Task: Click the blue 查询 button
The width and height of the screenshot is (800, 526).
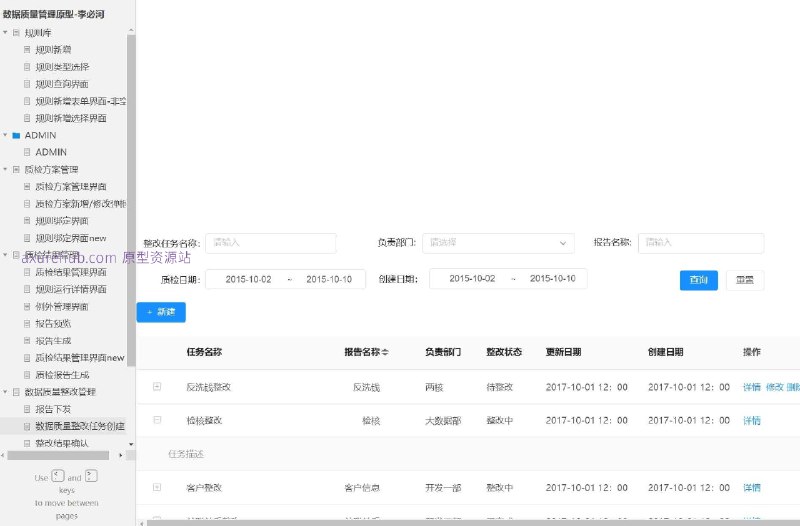Action: coord(698,280)
